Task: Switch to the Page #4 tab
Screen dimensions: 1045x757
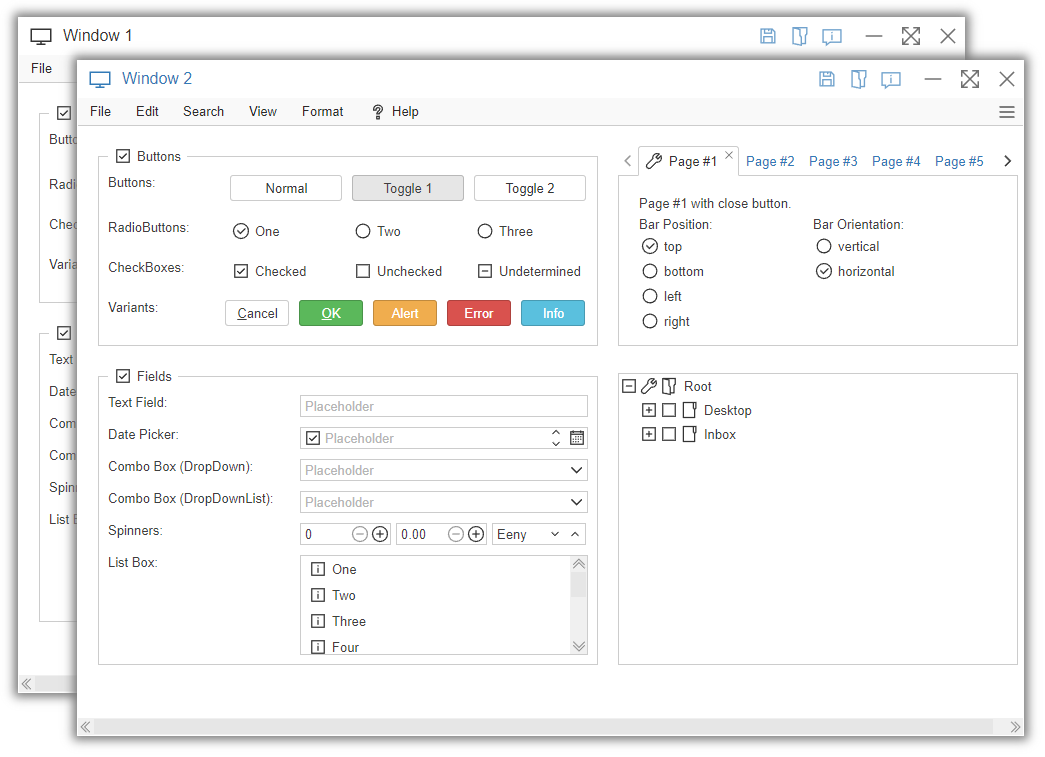Action: [896, 161]
